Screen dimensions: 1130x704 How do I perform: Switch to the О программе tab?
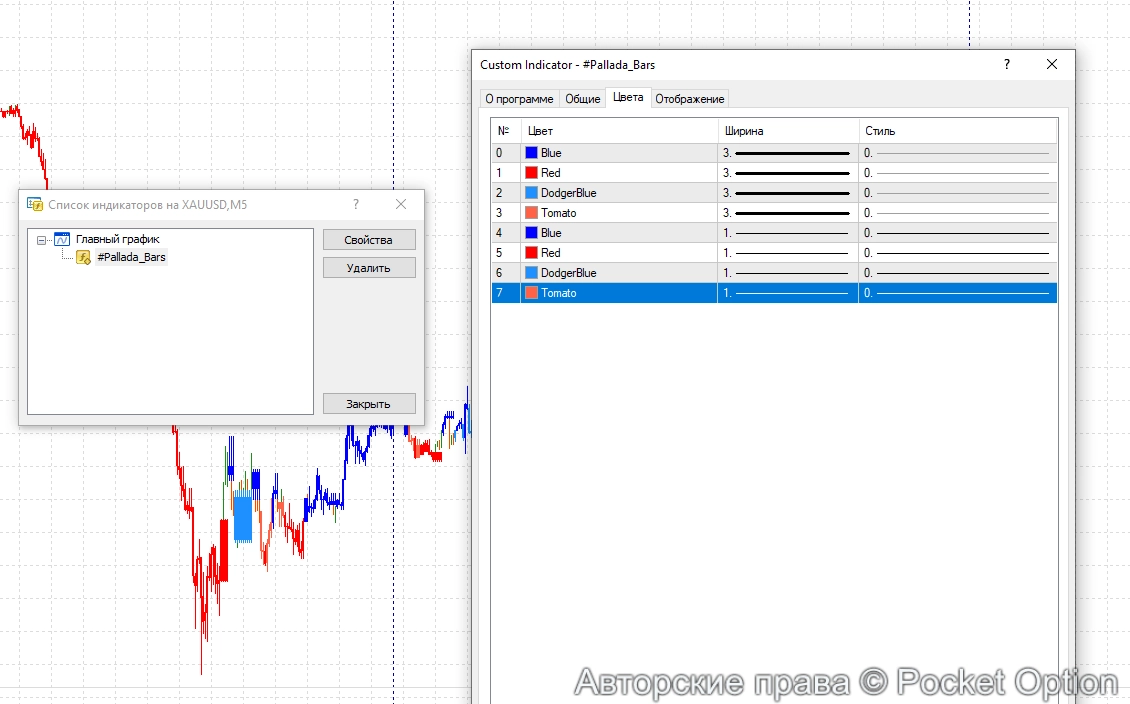[519, 99]
